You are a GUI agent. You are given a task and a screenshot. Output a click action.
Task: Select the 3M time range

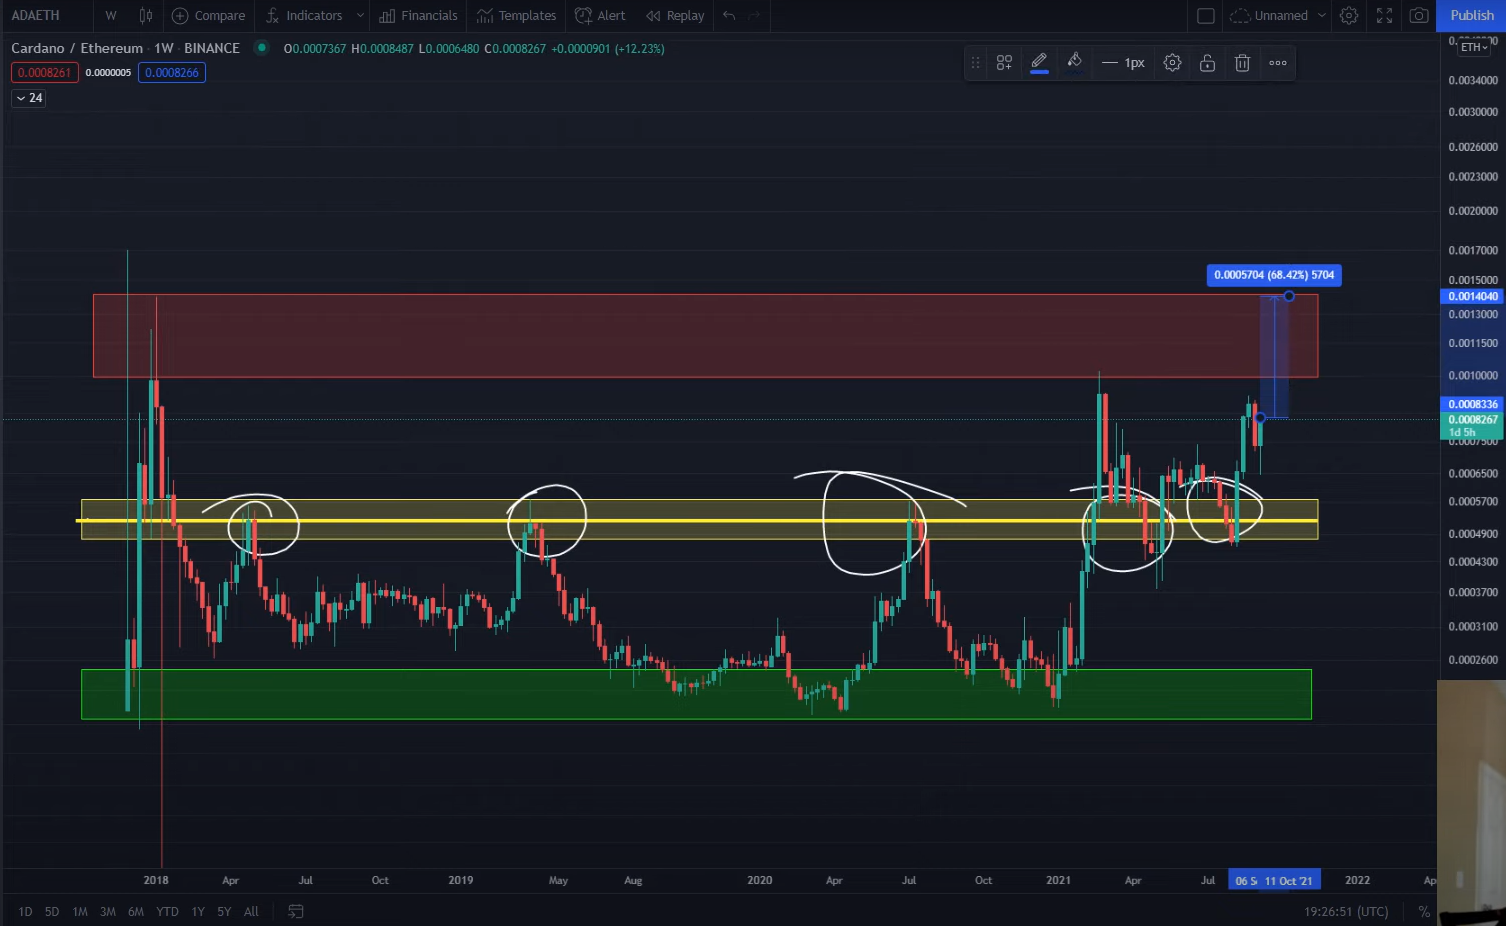[x=108, y=911]
